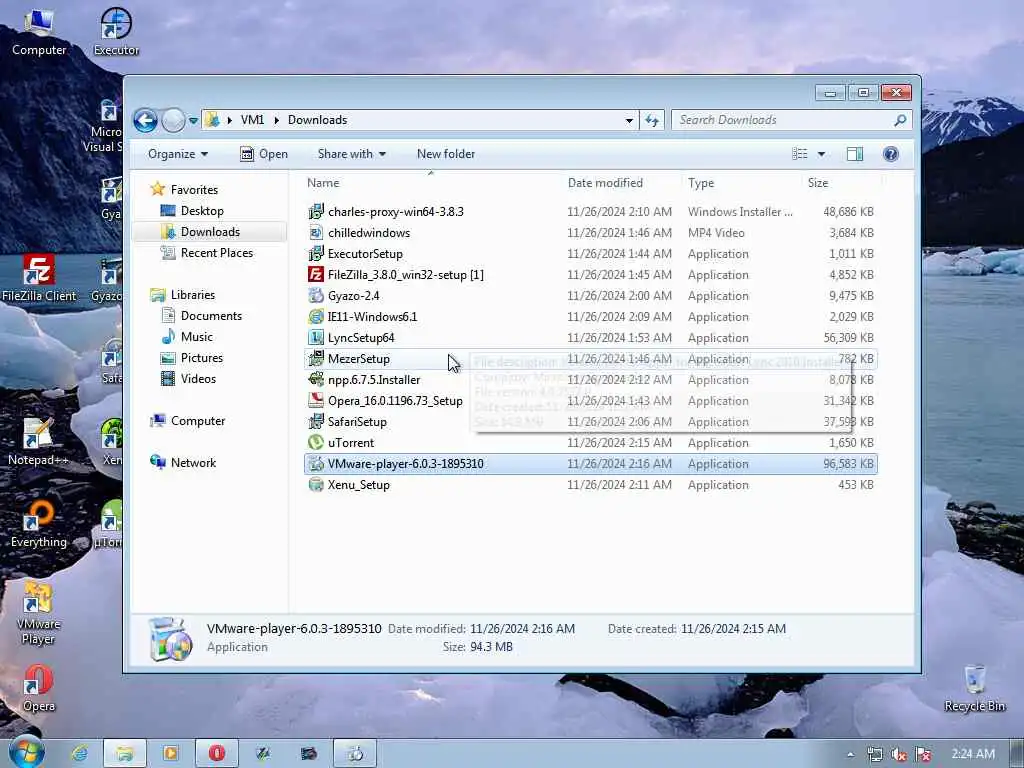Select the chilledwindows MP4 video file icon

[x=316, y=232]
